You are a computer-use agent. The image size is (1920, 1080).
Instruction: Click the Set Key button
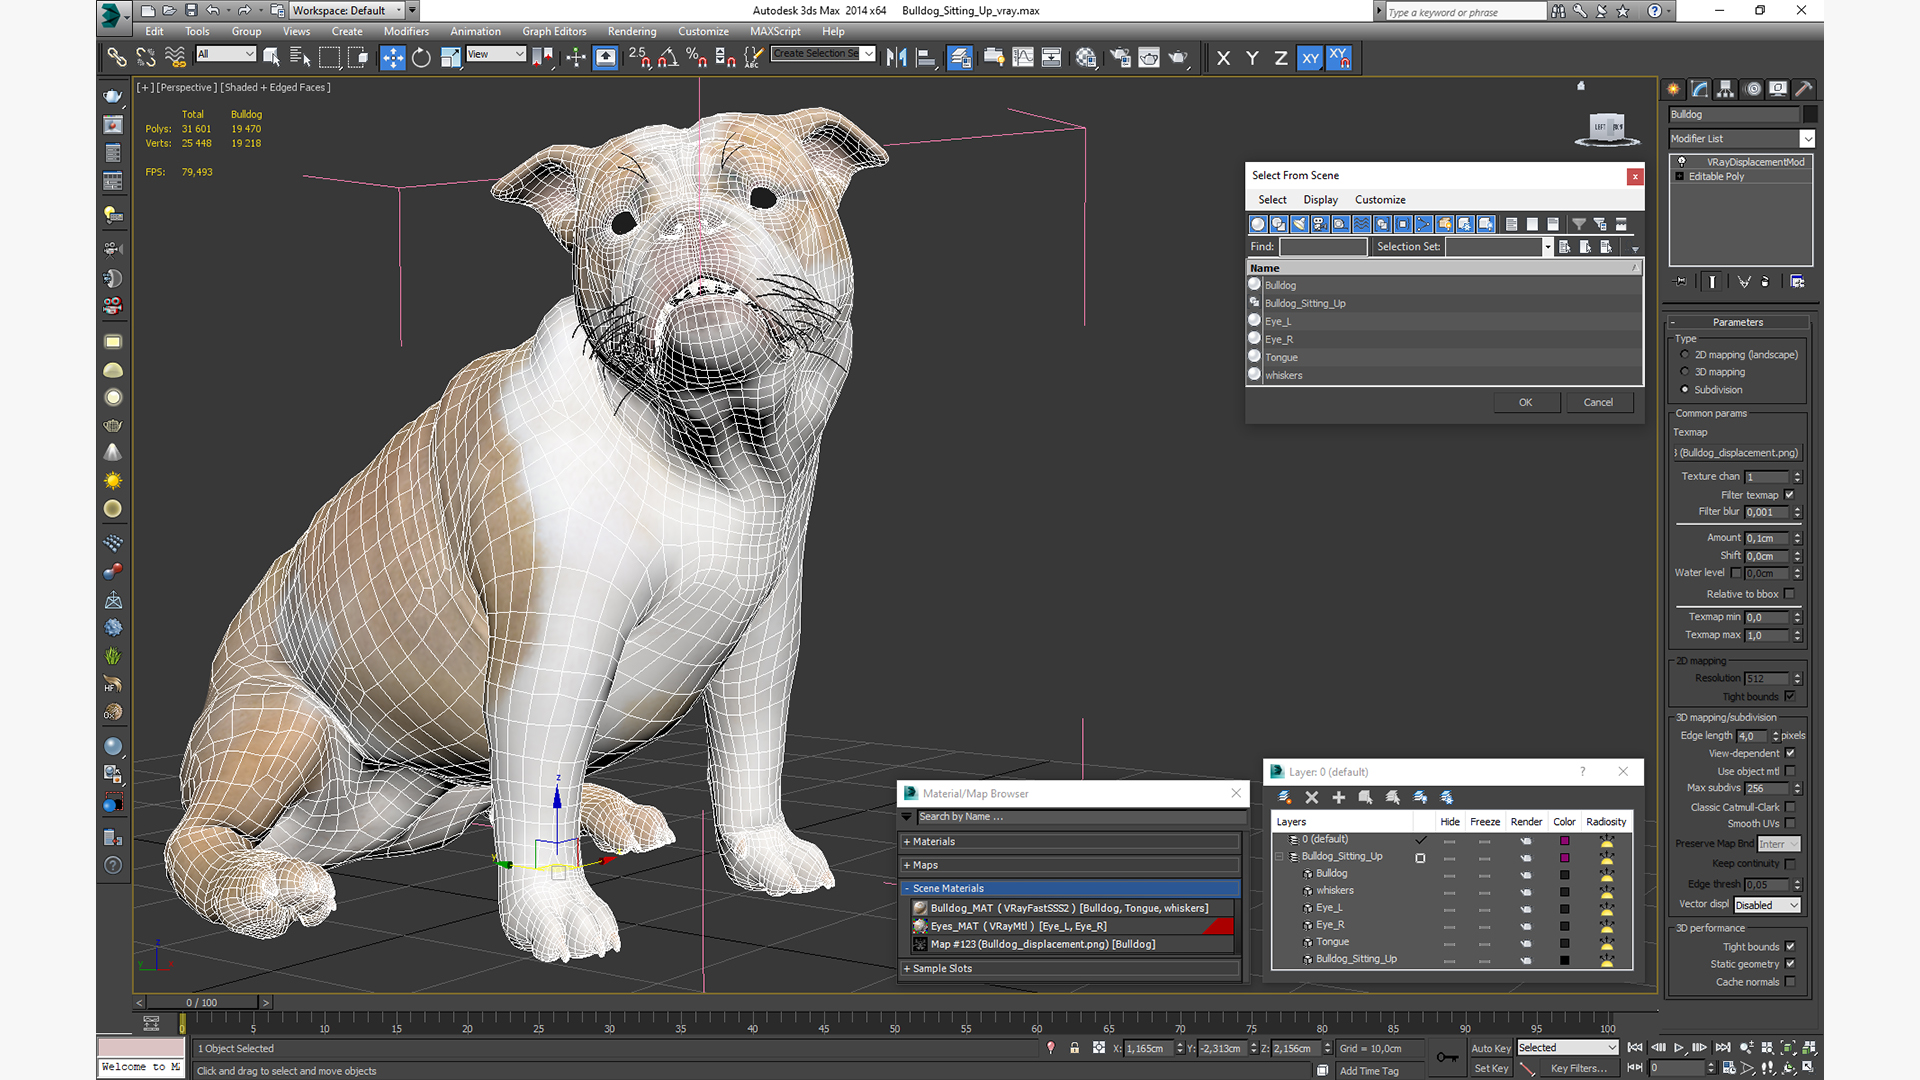point(1491,1069)
